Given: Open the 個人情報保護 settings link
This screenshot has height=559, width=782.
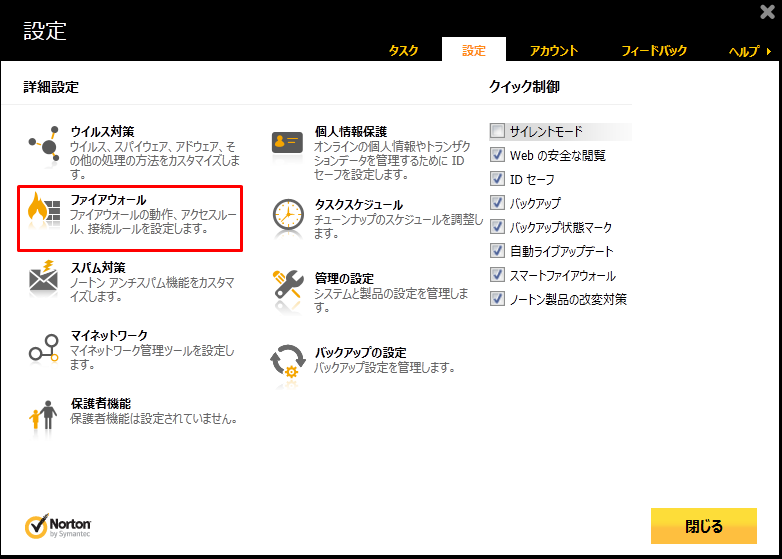Looking at the screenshot, I should click(351, 132).
